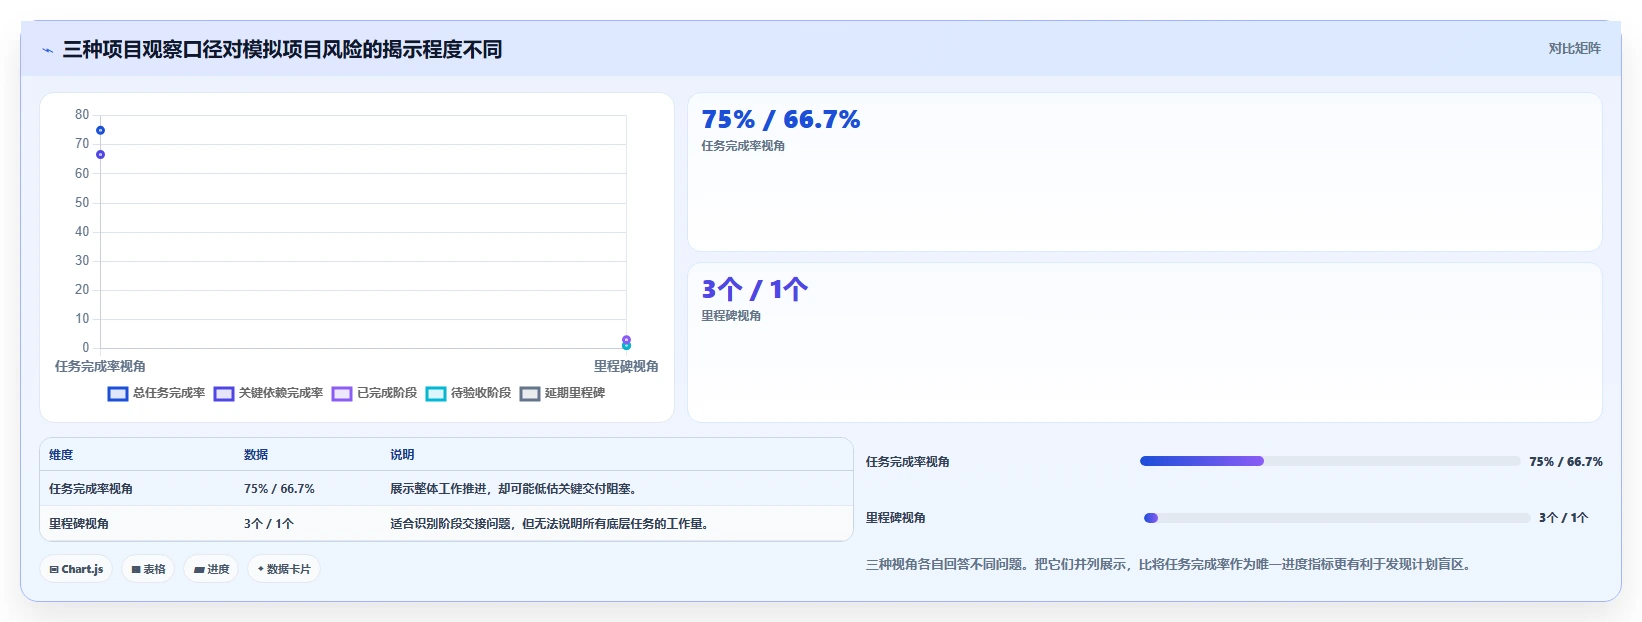Toggle the 关键依赖完成率 legend series

[269, 393]
